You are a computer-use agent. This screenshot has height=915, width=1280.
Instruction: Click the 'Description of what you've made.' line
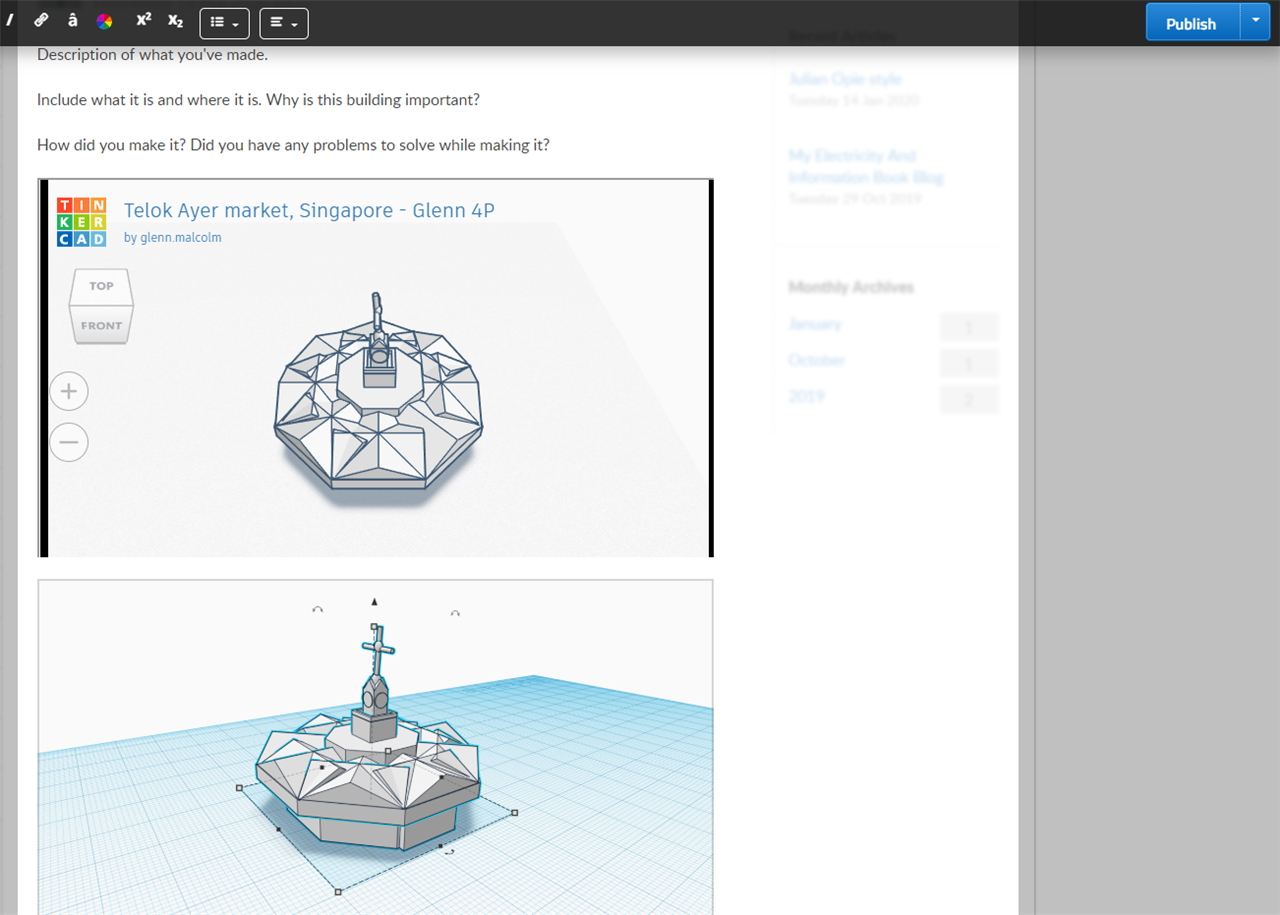tap(152, 55)
